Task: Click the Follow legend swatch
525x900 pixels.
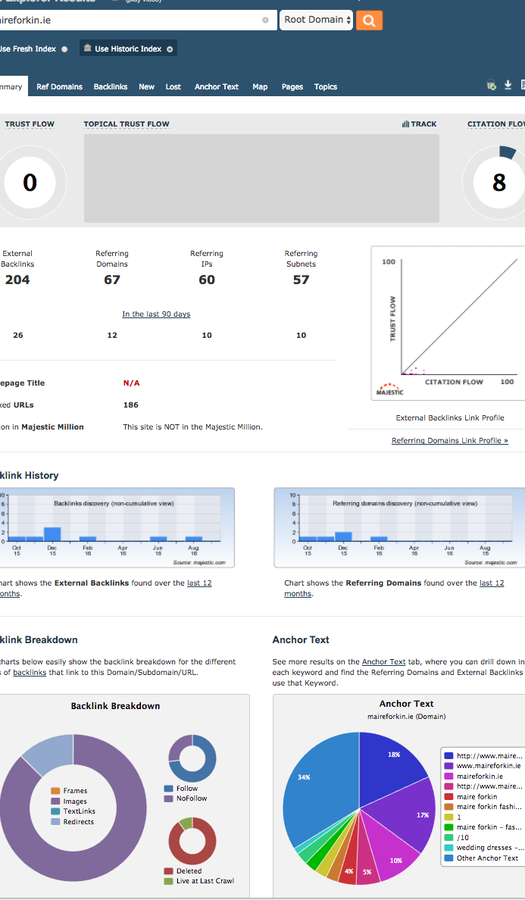Action: point(169,789)
